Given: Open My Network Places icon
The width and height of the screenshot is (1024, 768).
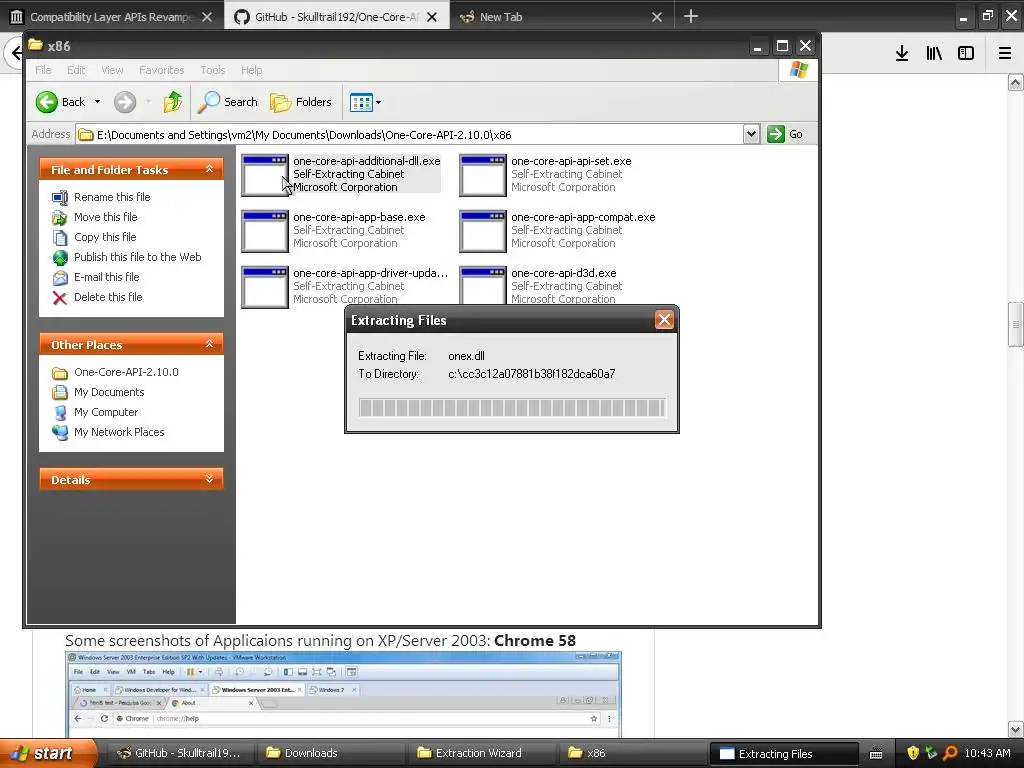Looking at the screenshot, I should (60, 432).
